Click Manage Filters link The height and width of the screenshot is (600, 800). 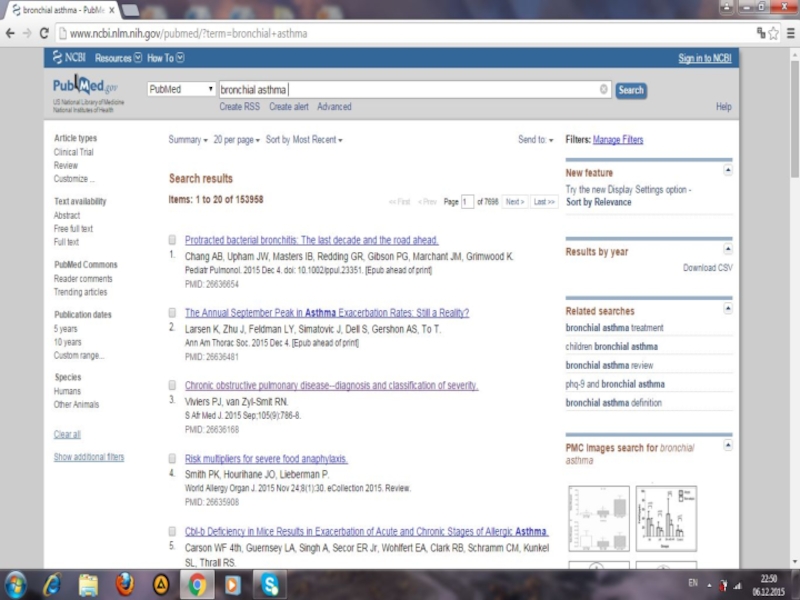point(618,140)
